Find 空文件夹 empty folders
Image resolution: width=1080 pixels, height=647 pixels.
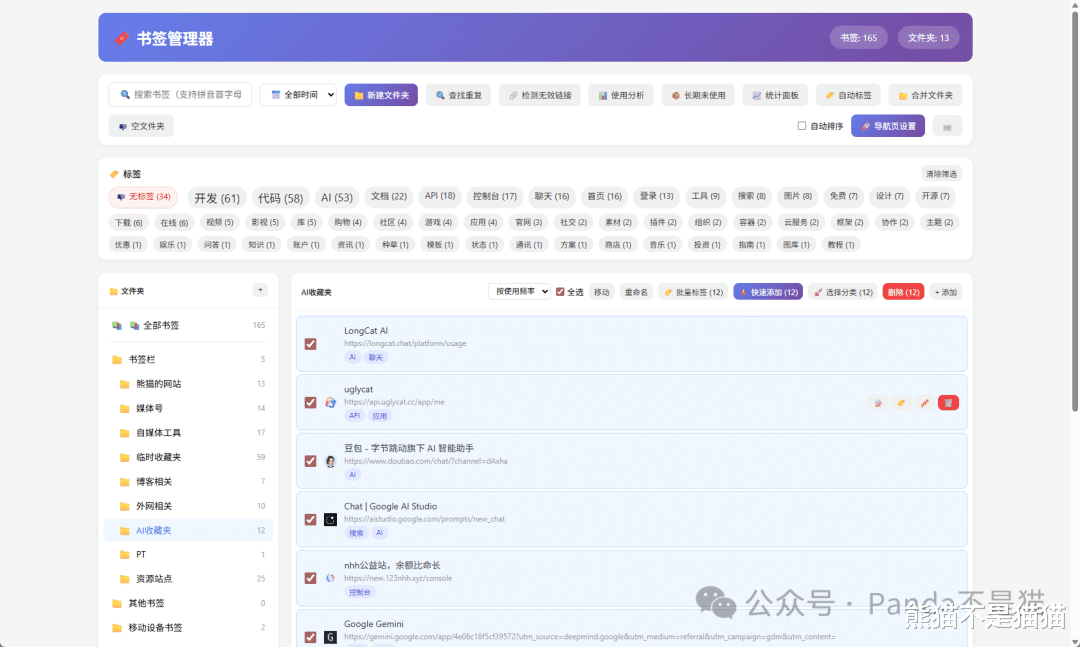coord(141,126)
